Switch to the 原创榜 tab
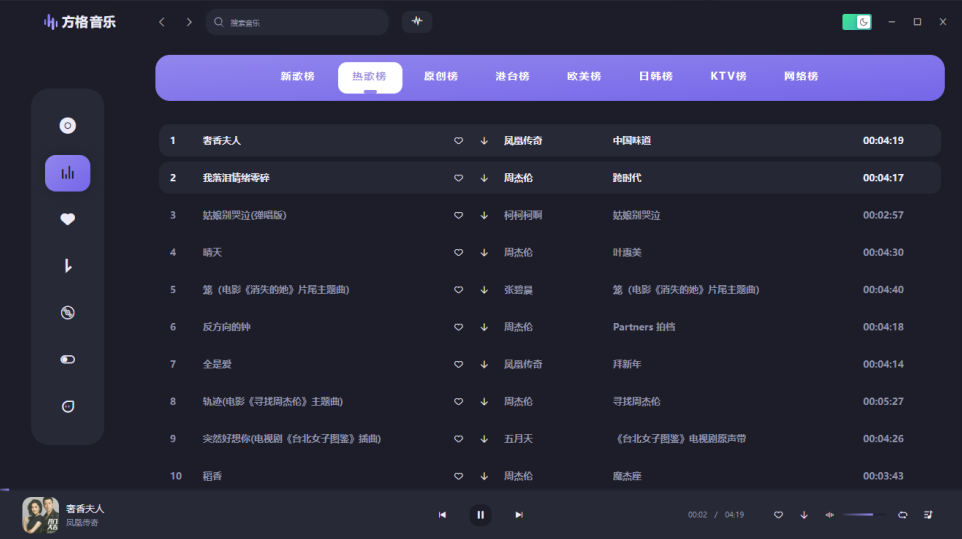The height and width of the screenshot is (539, 962). pyautogui.click(x=441, y=77)
